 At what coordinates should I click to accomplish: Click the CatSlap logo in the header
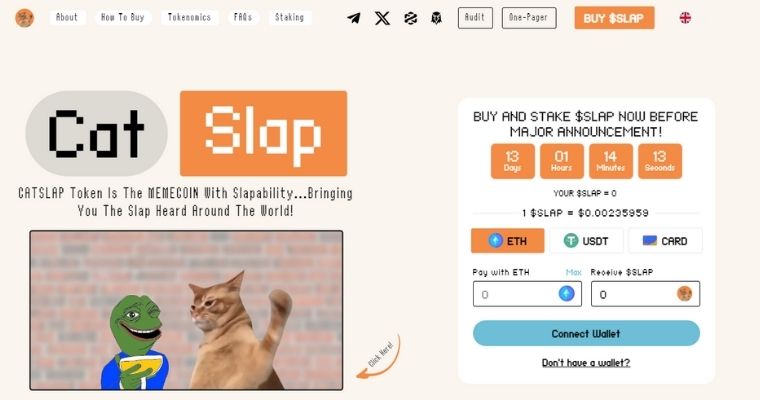(x=24, y=18)
